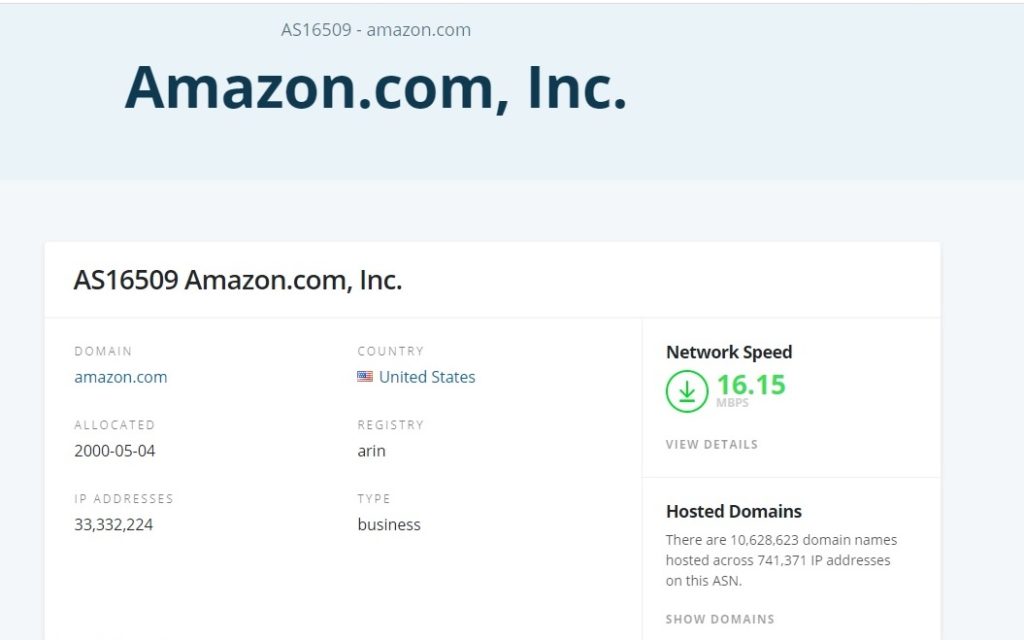Click the Network Speed heading
This screenshot has height=640, width=1024.
(x=728, y=352)
